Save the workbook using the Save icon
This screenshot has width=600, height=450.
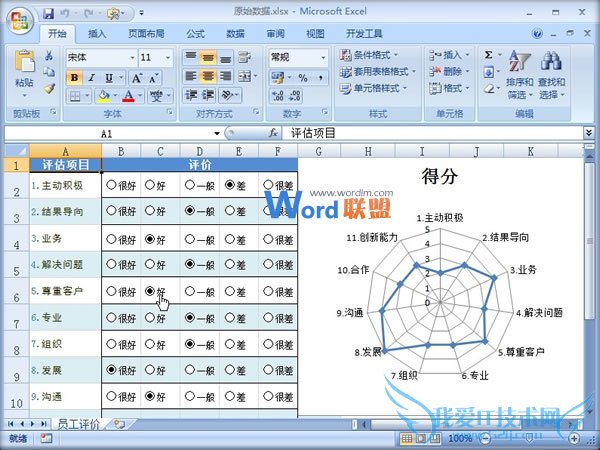coord(49,14)
